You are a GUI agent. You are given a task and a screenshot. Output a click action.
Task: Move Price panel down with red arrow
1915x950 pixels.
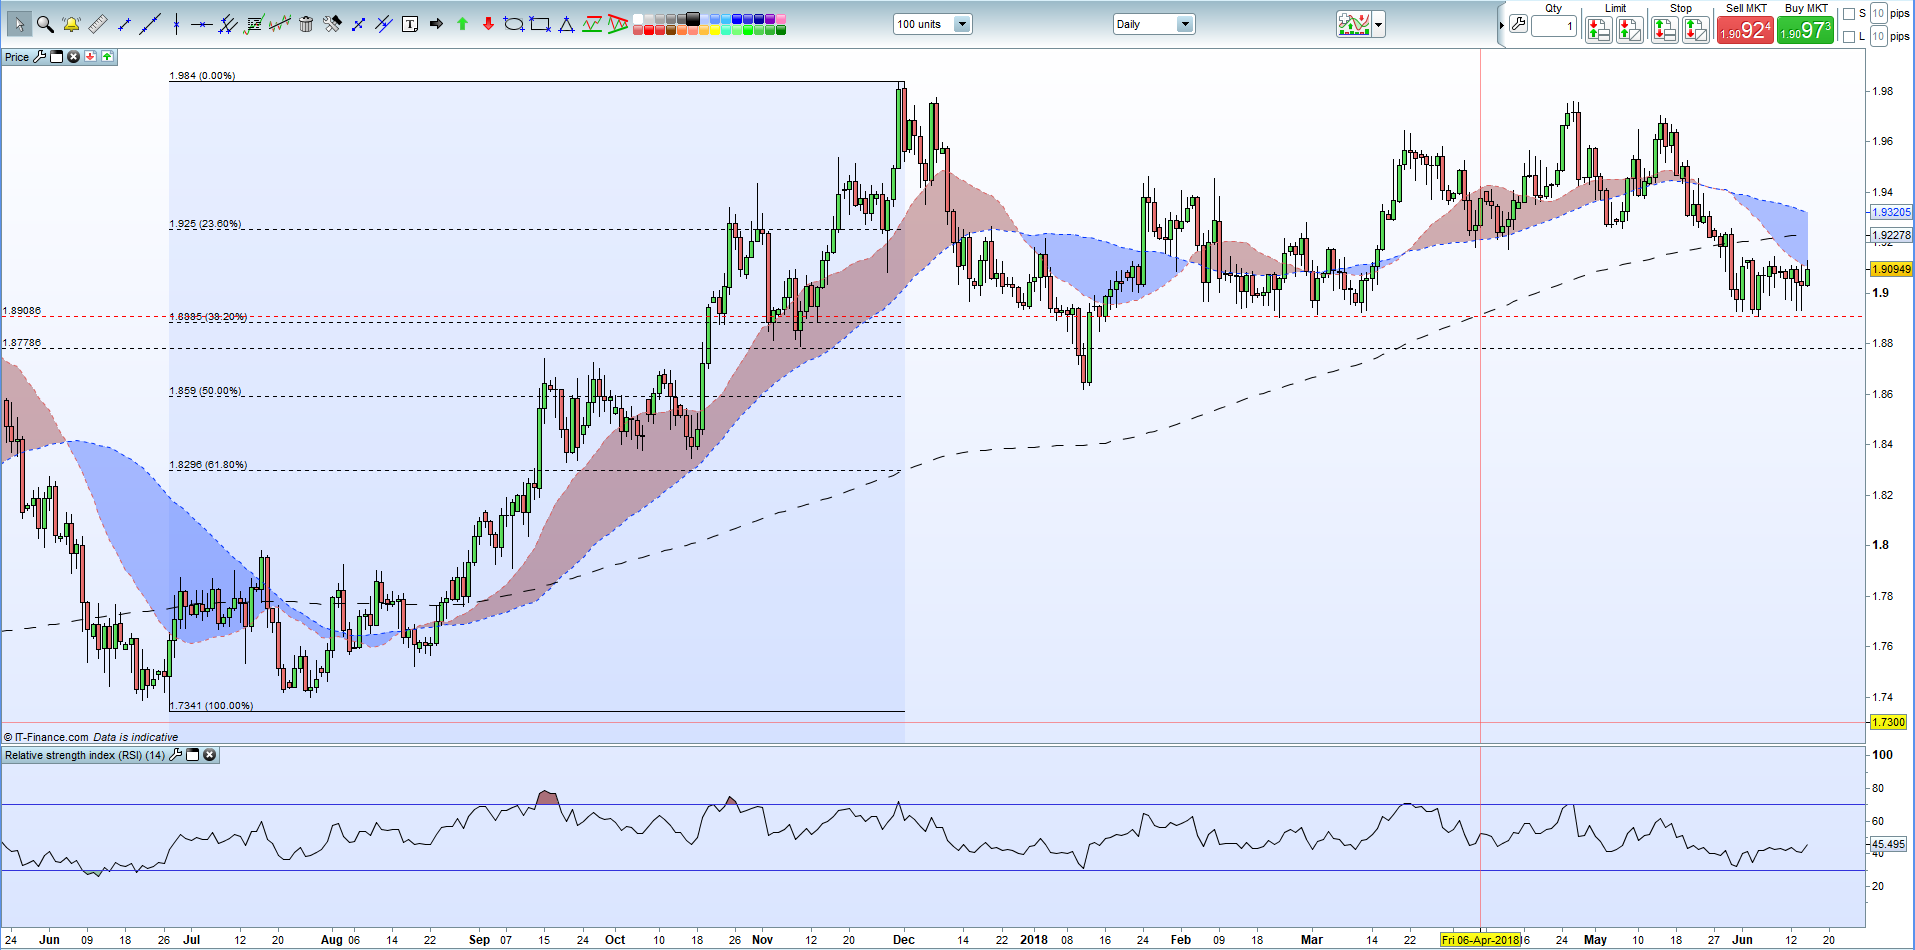click(90, 57)
